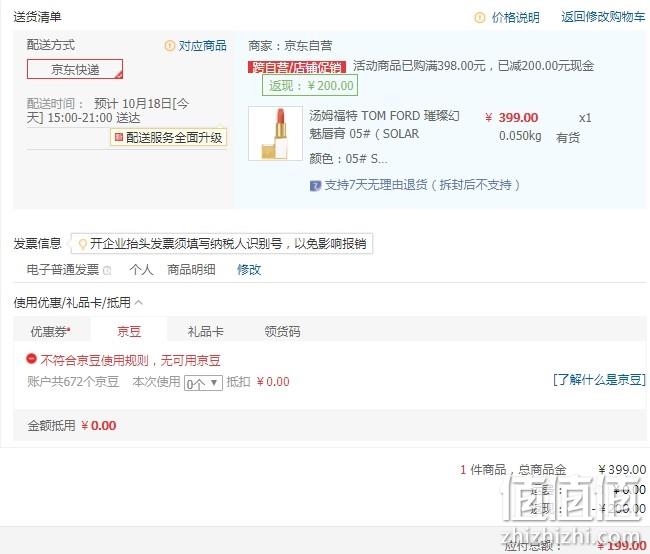
Task: Open the 支持7天无理由退货 link
Action: click(x=422, y=185)
